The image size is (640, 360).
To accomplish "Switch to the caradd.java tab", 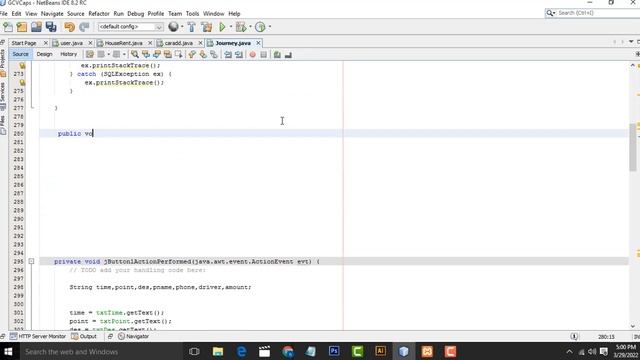I will click(x=179, y=43).
